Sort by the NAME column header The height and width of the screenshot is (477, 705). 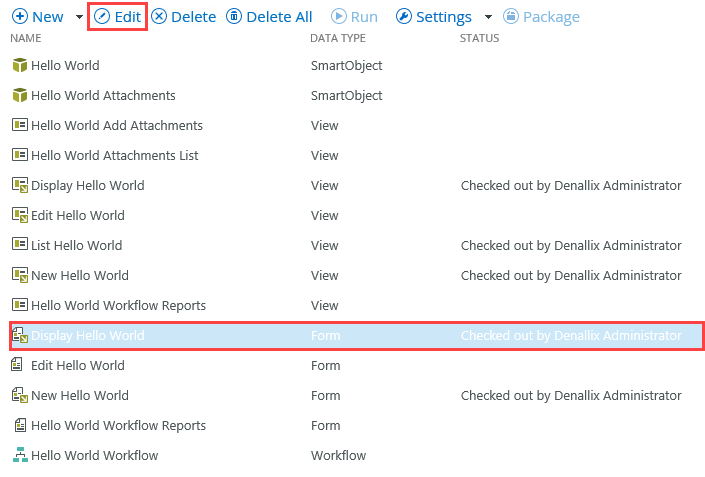(x=26, y=38)
